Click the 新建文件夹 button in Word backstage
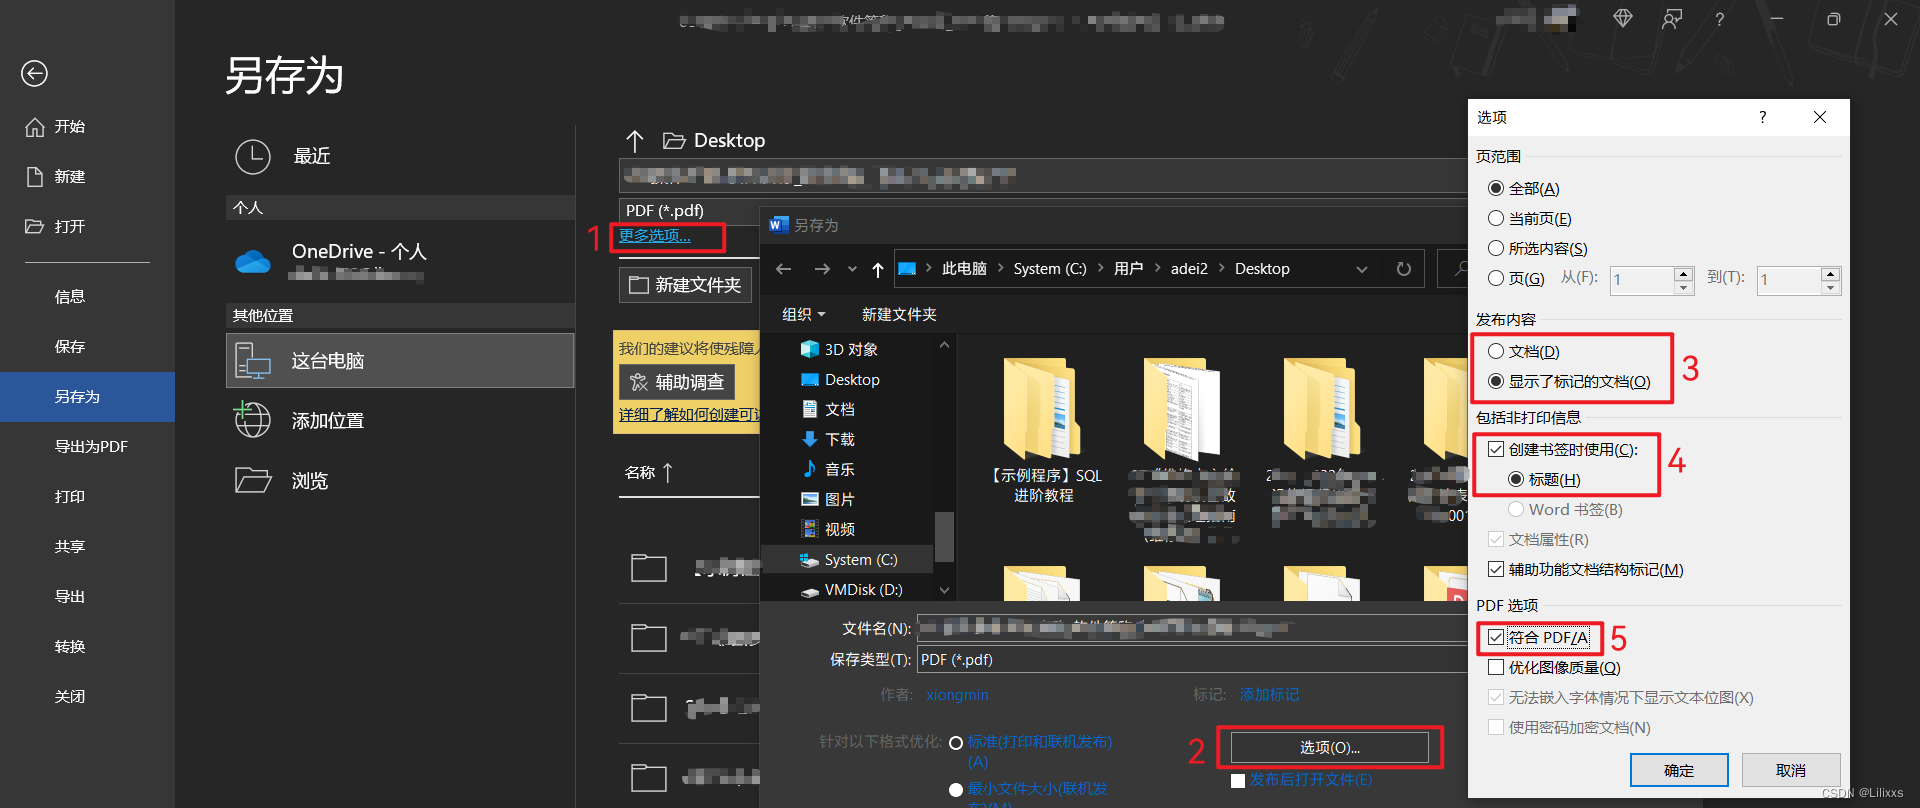Screen dimensions: 1920x808 click(x=685, y=285)
